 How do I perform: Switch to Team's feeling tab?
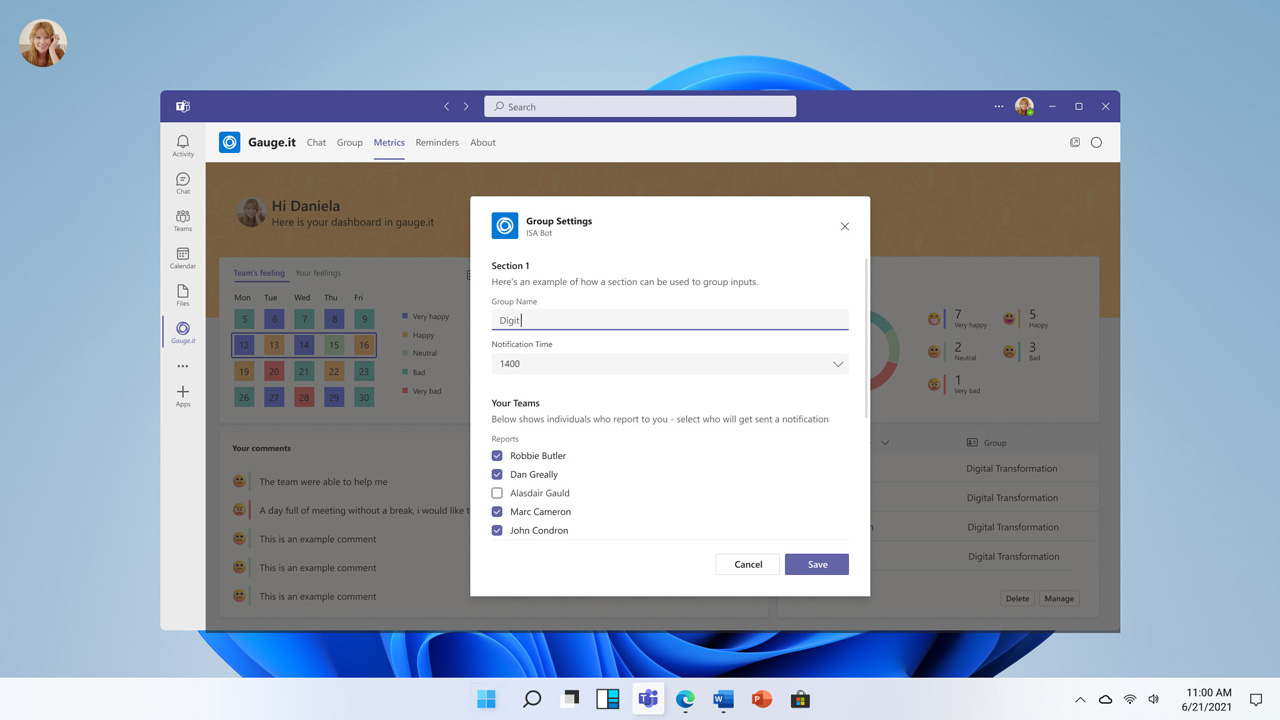coord(259,273)
